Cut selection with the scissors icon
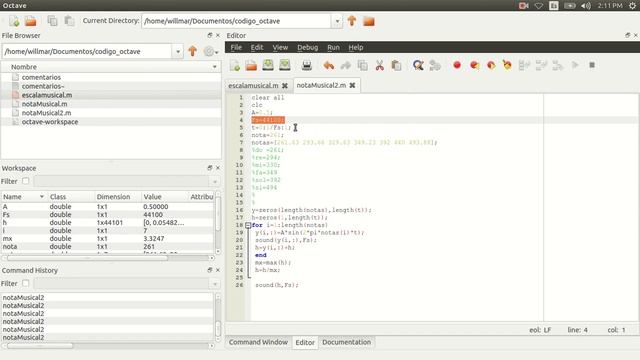Viewport: 640px width, 360px height. 380,65
